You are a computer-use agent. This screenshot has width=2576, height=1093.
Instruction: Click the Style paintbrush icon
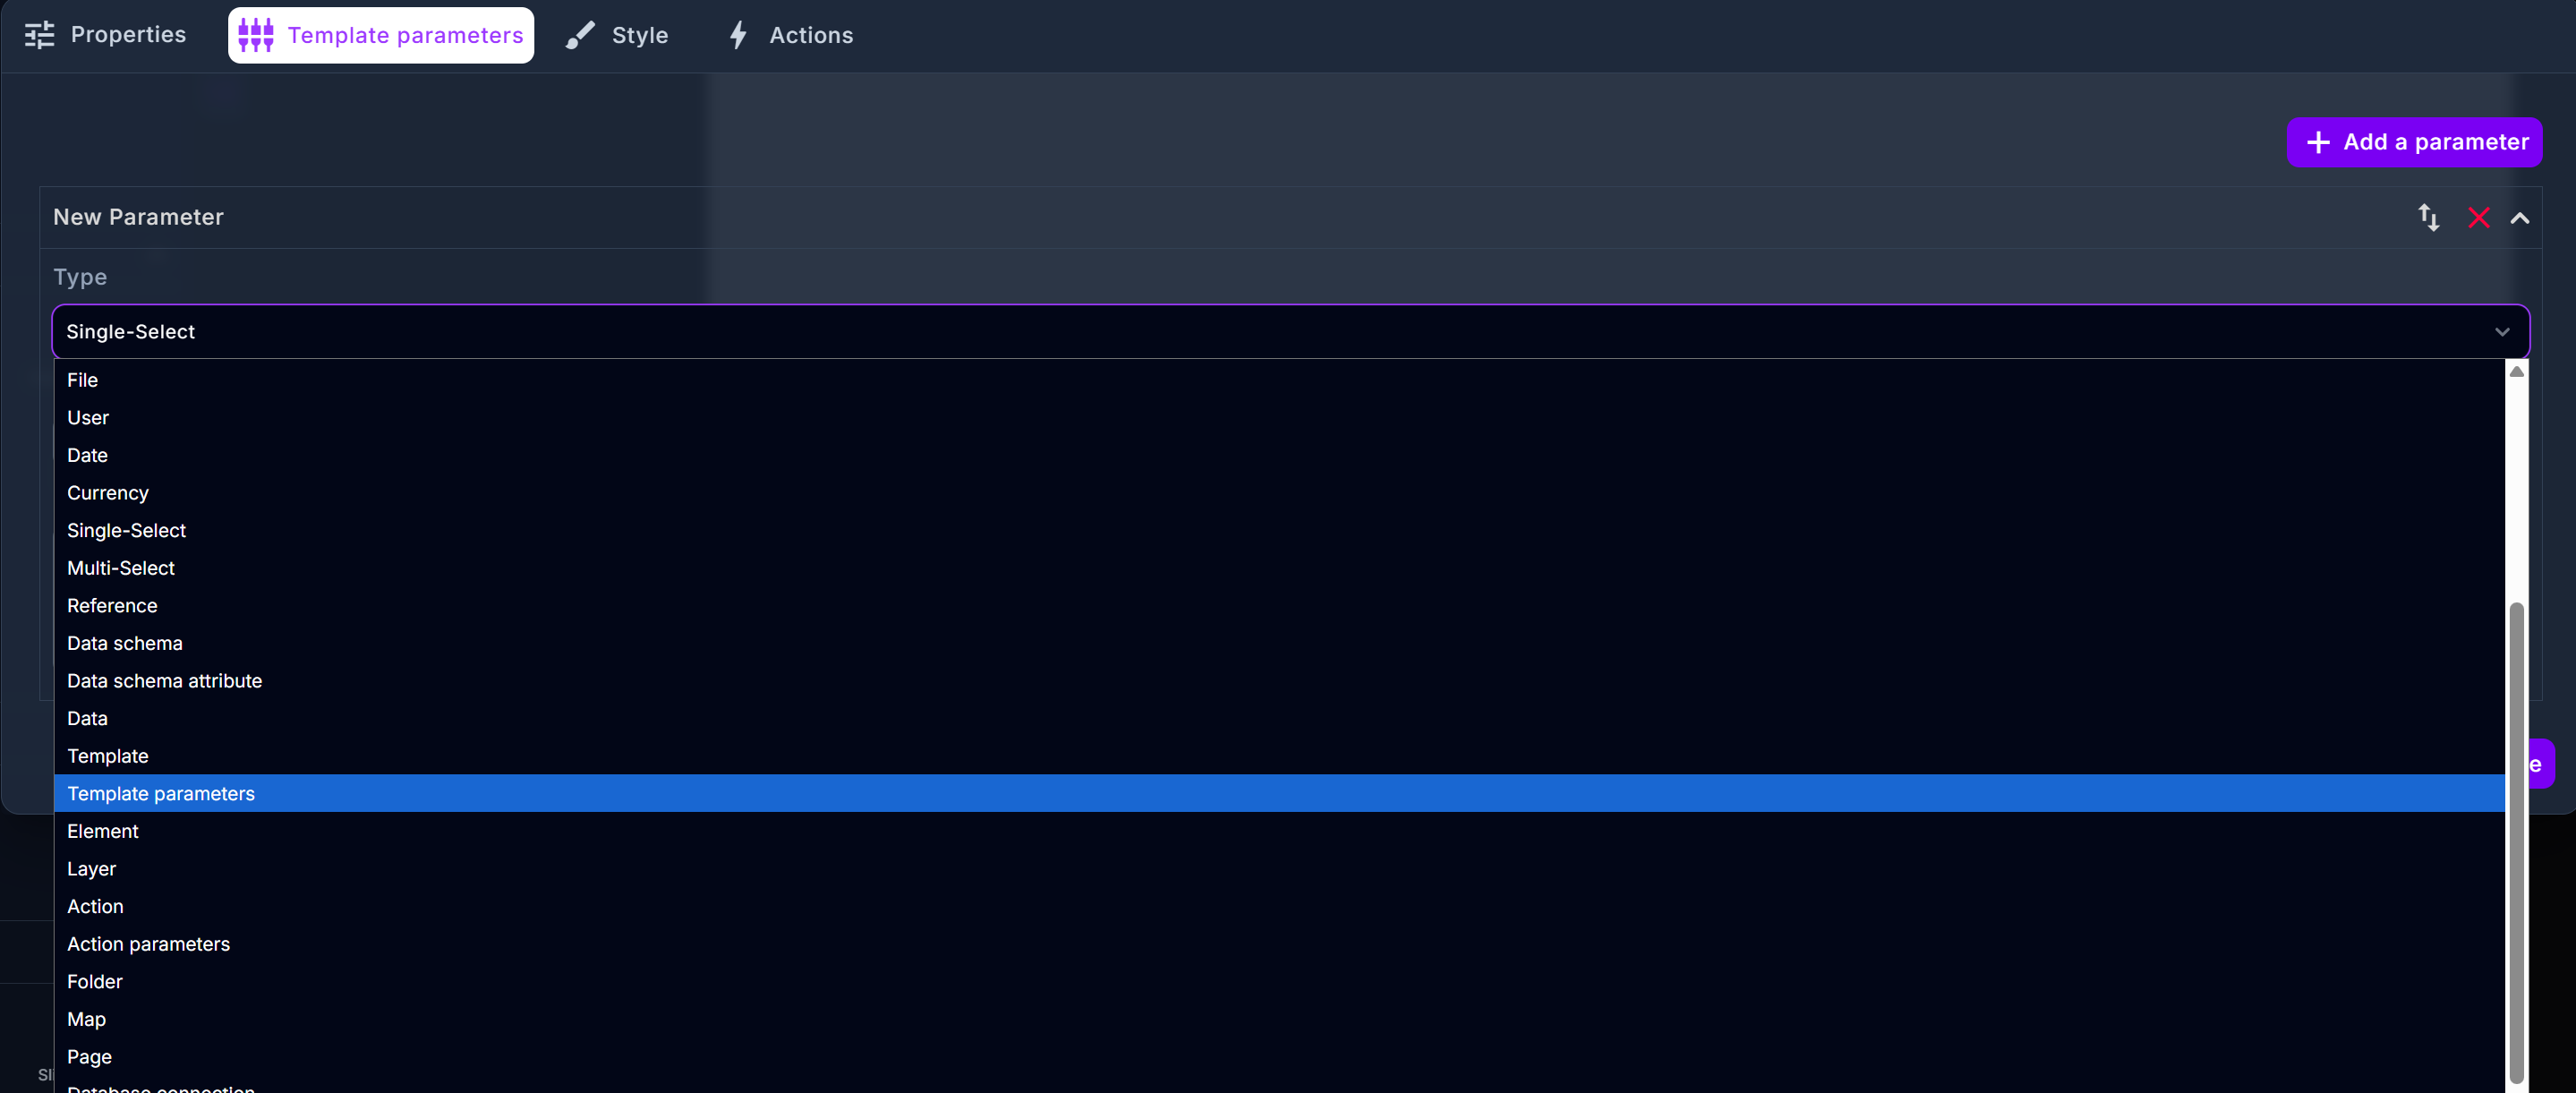coord(580,35)
